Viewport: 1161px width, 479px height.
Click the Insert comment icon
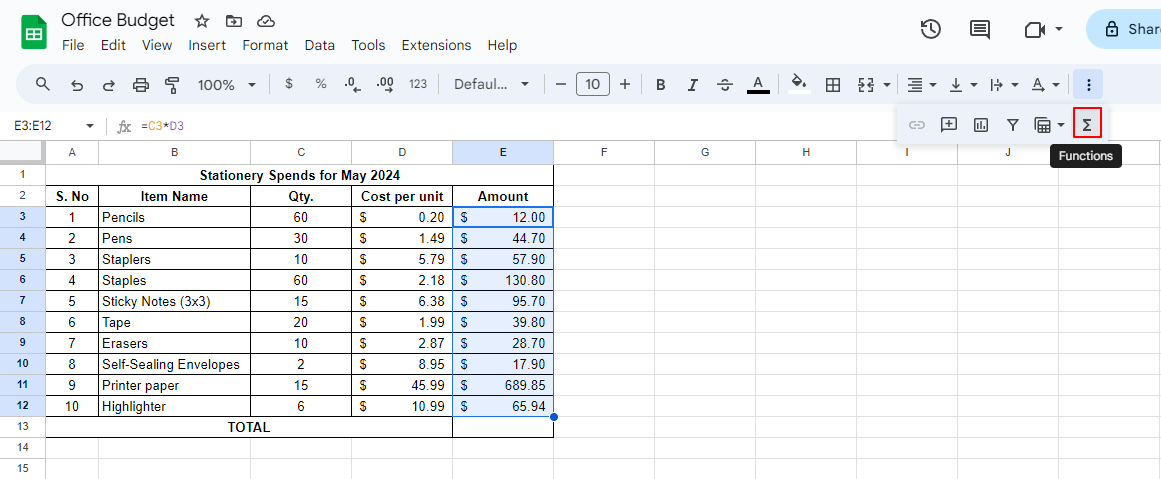pyautogui.click(x=948, y=124)
